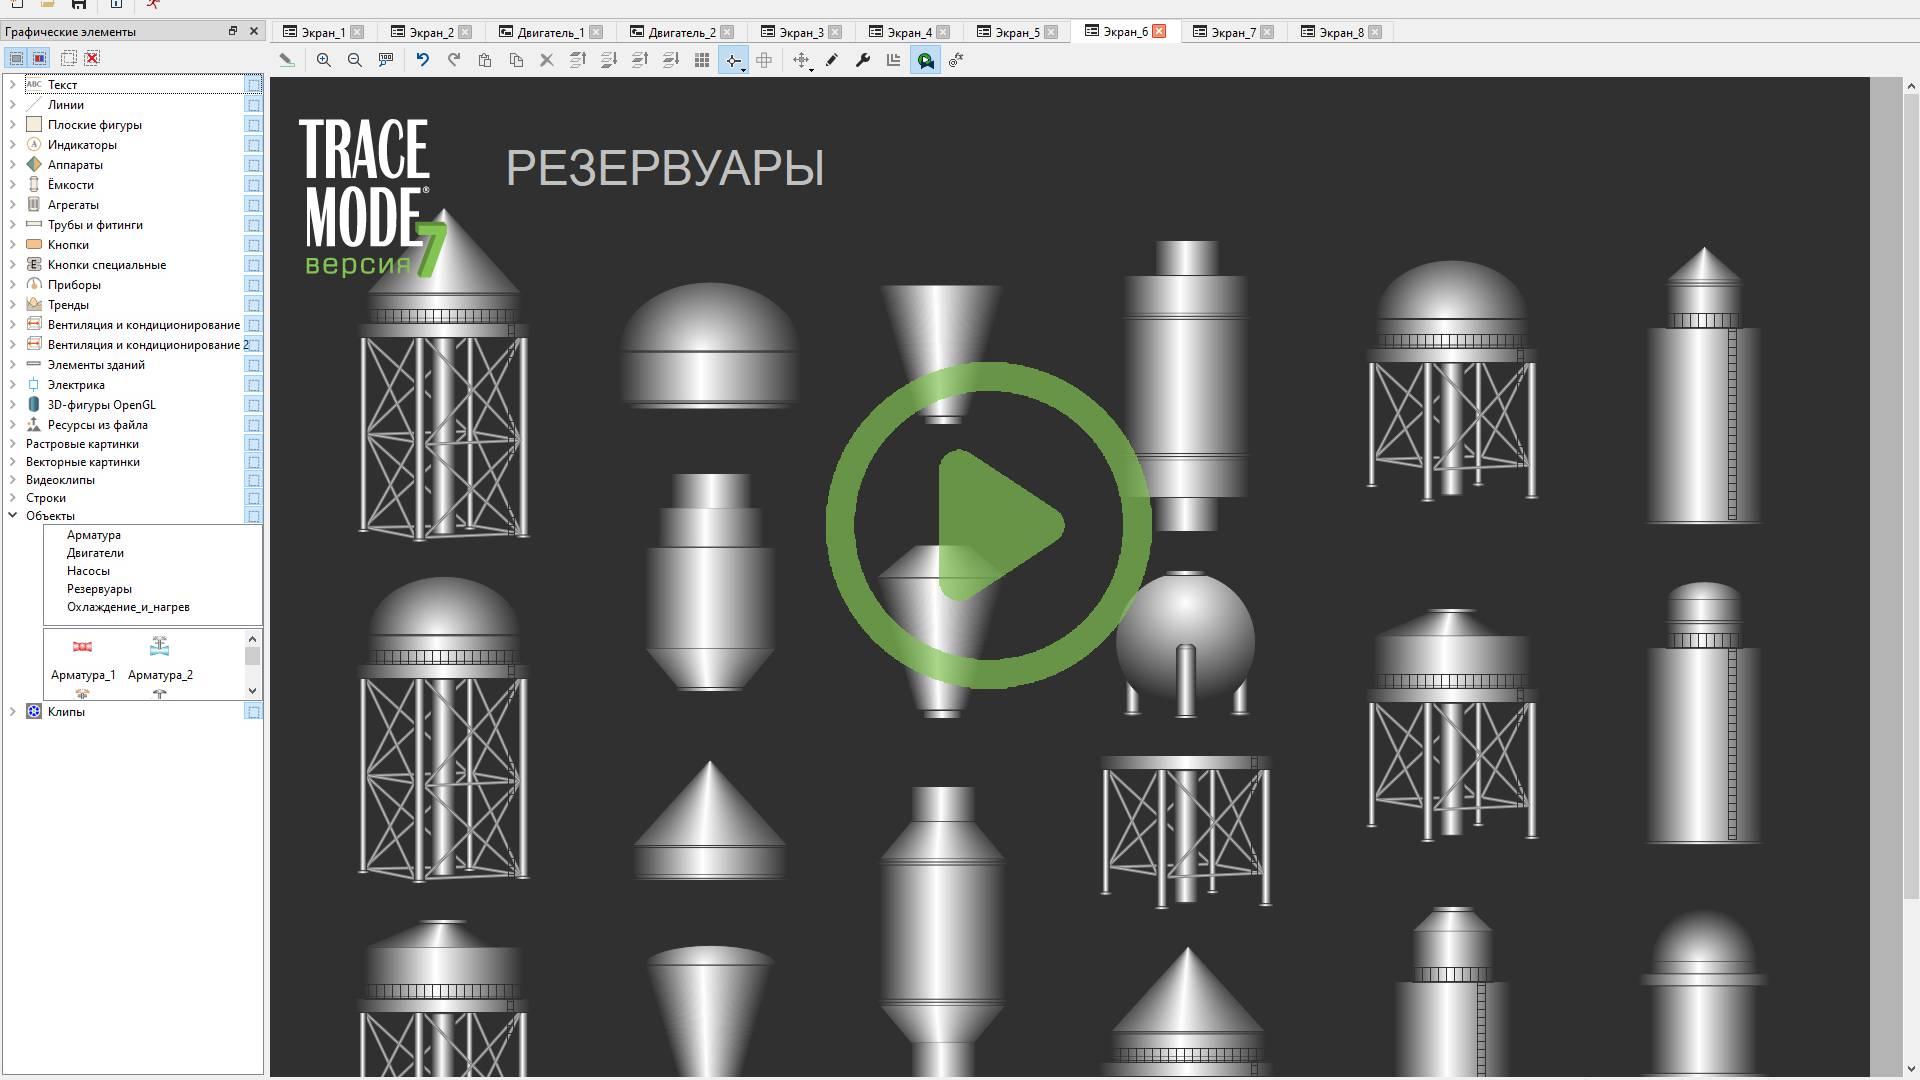Expand the Трубы и фитинги group
The image size is (1920, 1080).
pos(13,225)
